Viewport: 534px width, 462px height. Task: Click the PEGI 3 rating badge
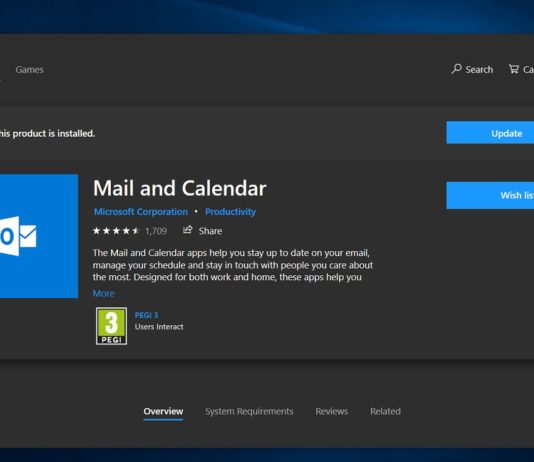click(111, 326)
